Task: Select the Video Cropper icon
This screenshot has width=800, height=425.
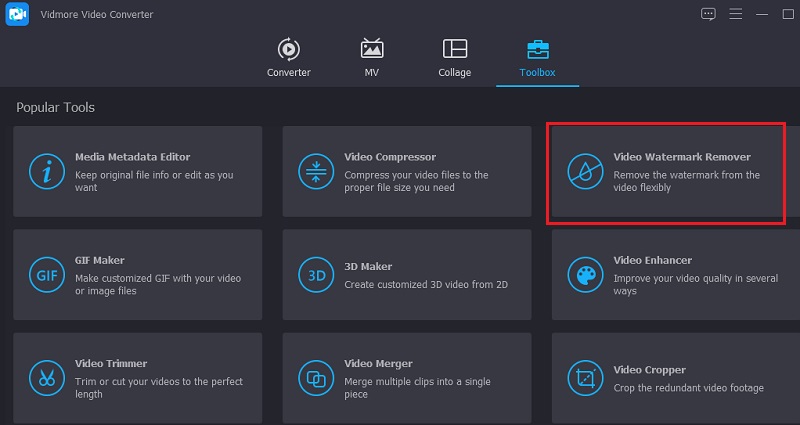Action: 584,379
